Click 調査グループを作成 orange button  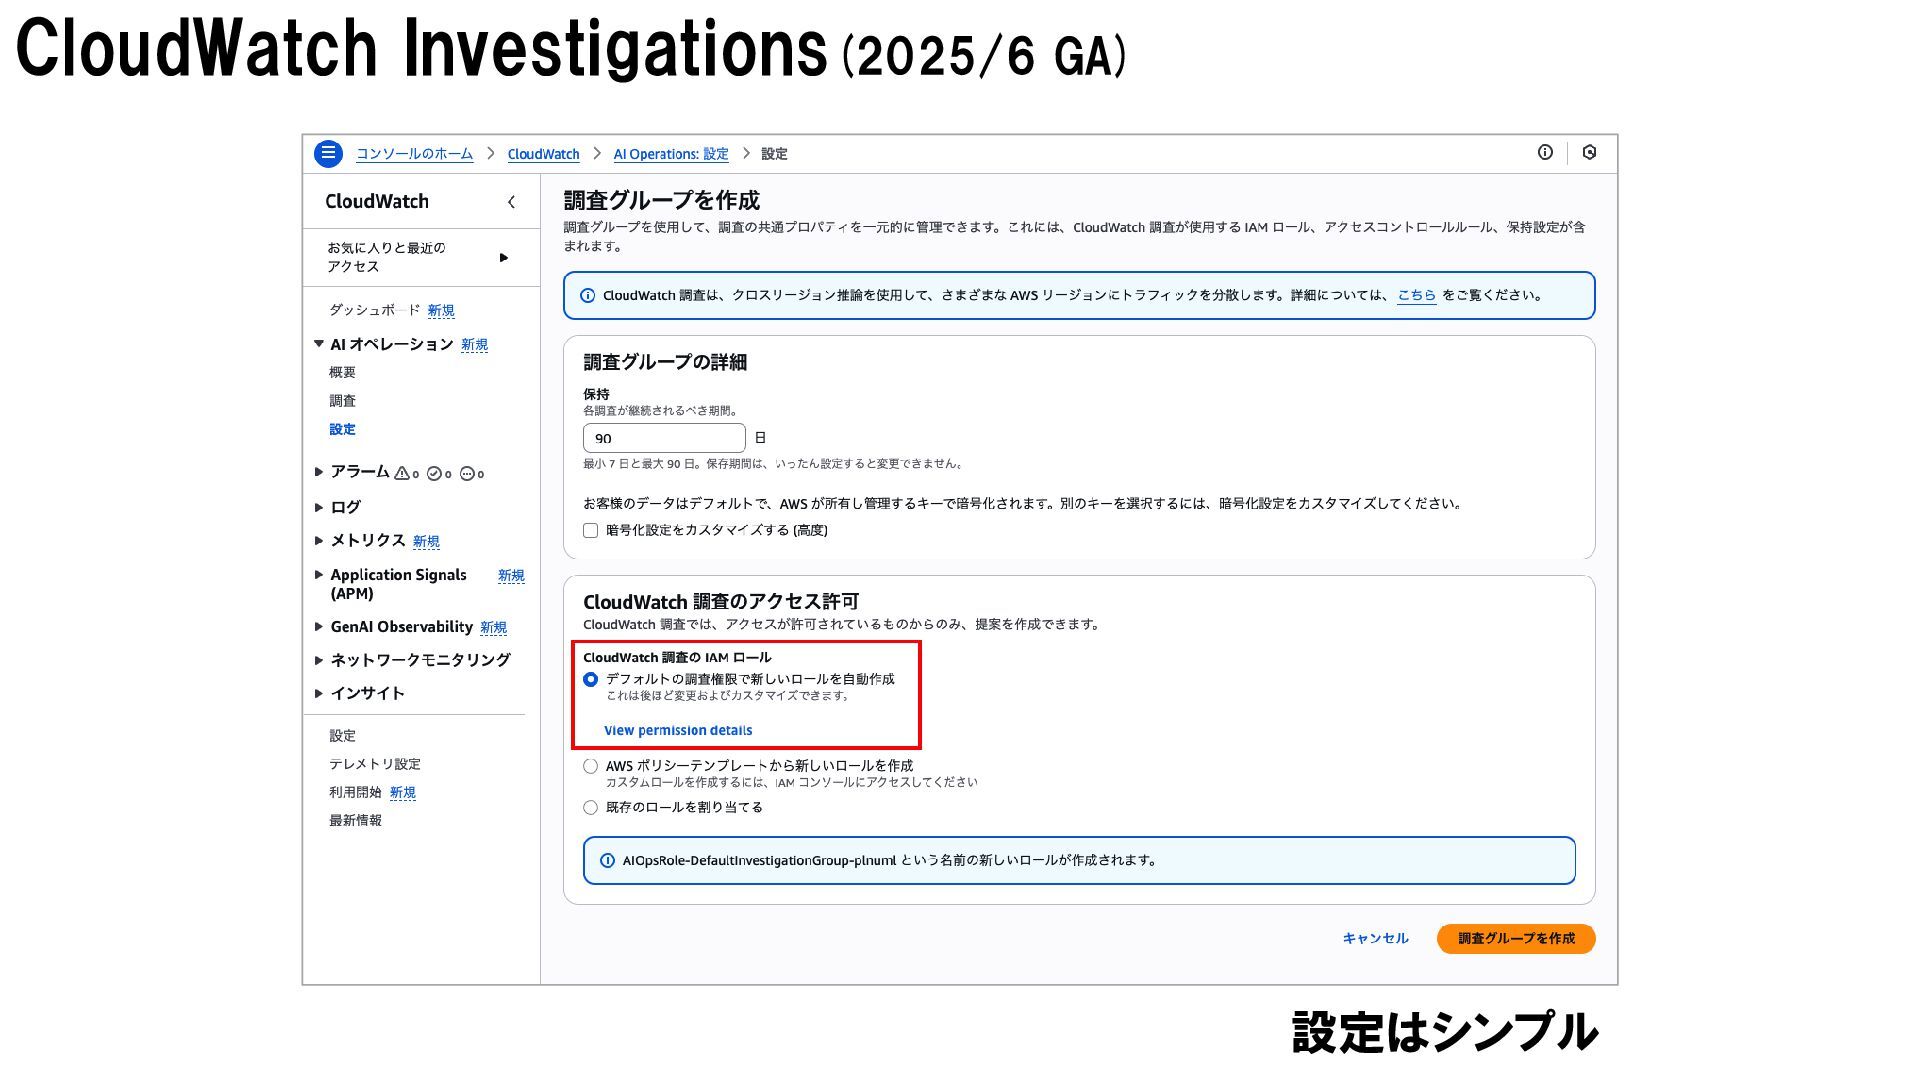coord(1515,938)
